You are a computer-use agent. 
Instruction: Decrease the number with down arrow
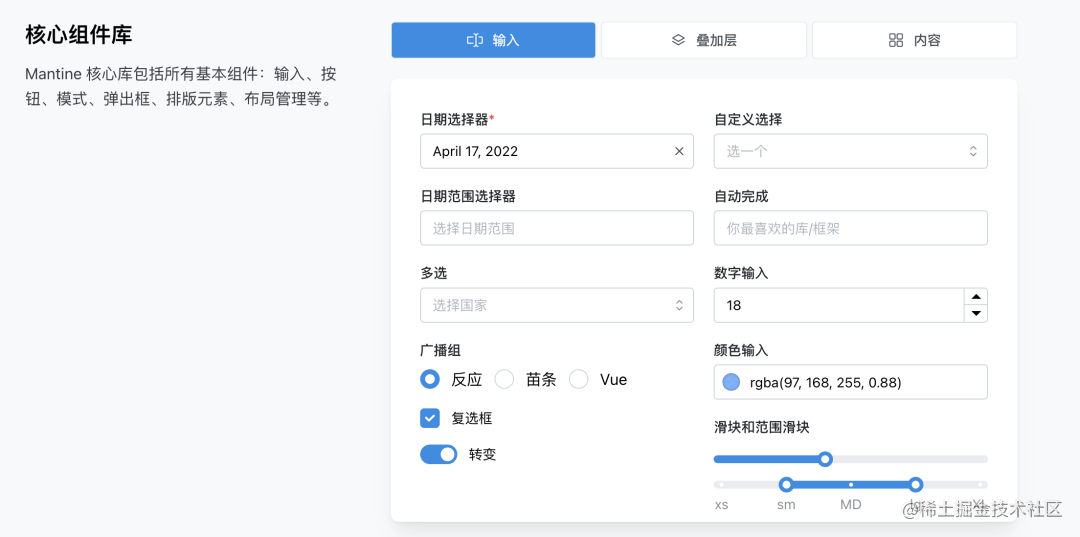(975, 313)
